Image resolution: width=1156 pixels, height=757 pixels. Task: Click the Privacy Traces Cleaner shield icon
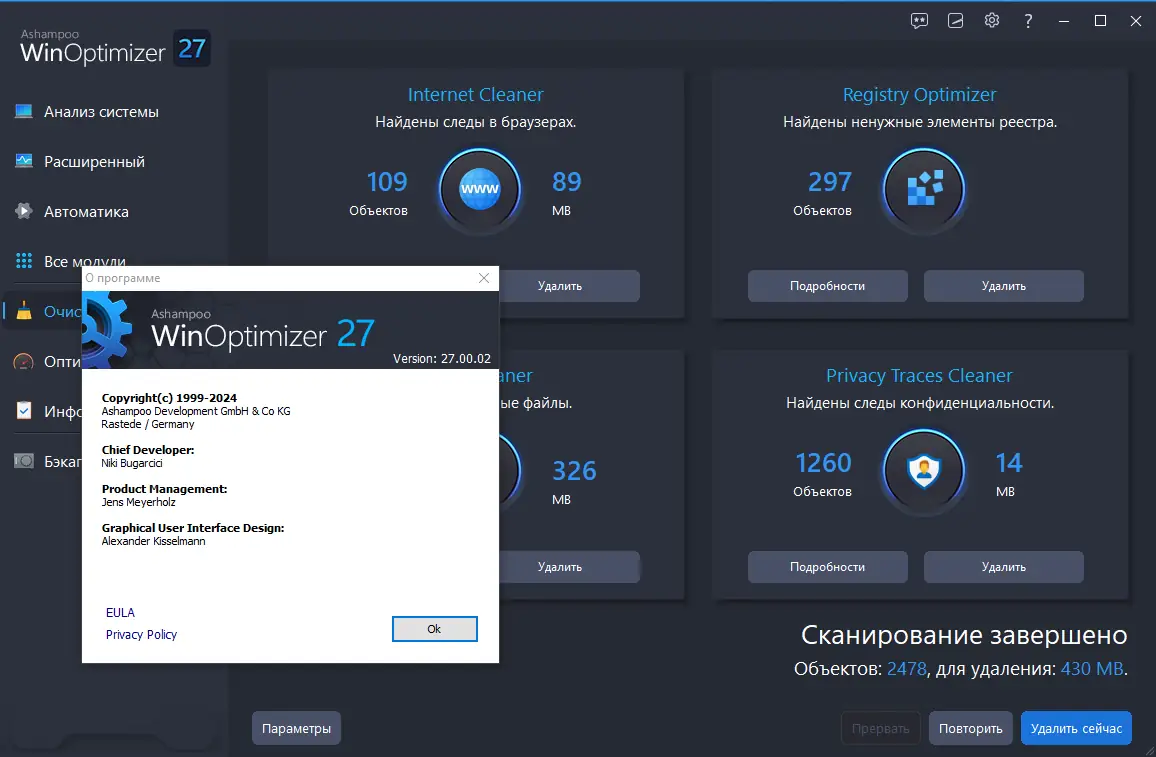[x=924, y=470]
